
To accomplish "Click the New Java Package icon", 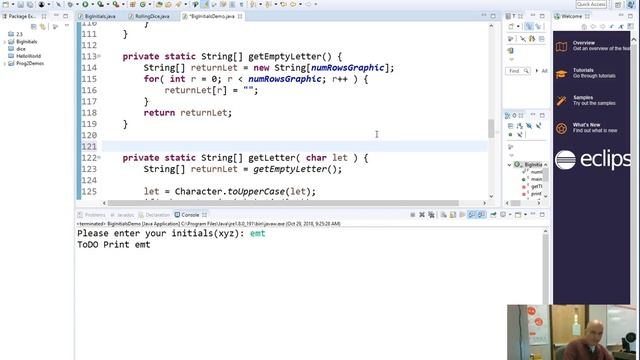I will [x=133, y=4].
